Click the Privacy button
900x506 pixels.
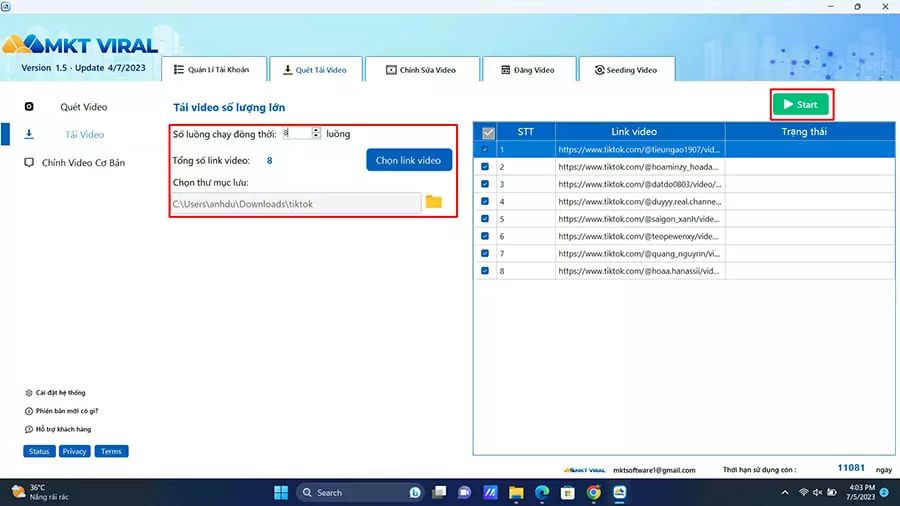point(75,451)
